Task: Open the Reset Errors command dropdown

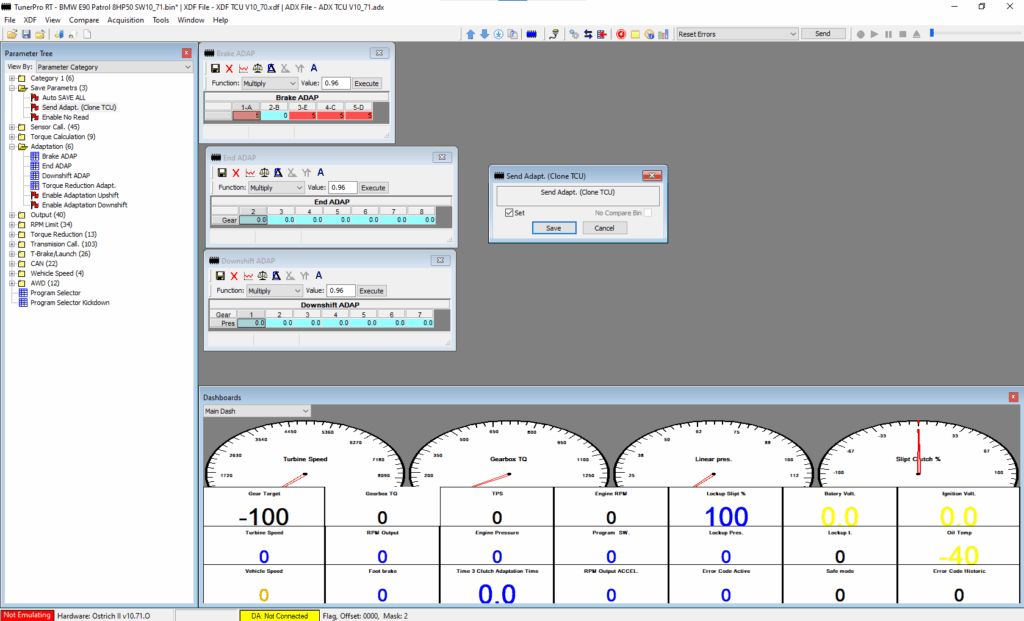Action: (737, 34)
